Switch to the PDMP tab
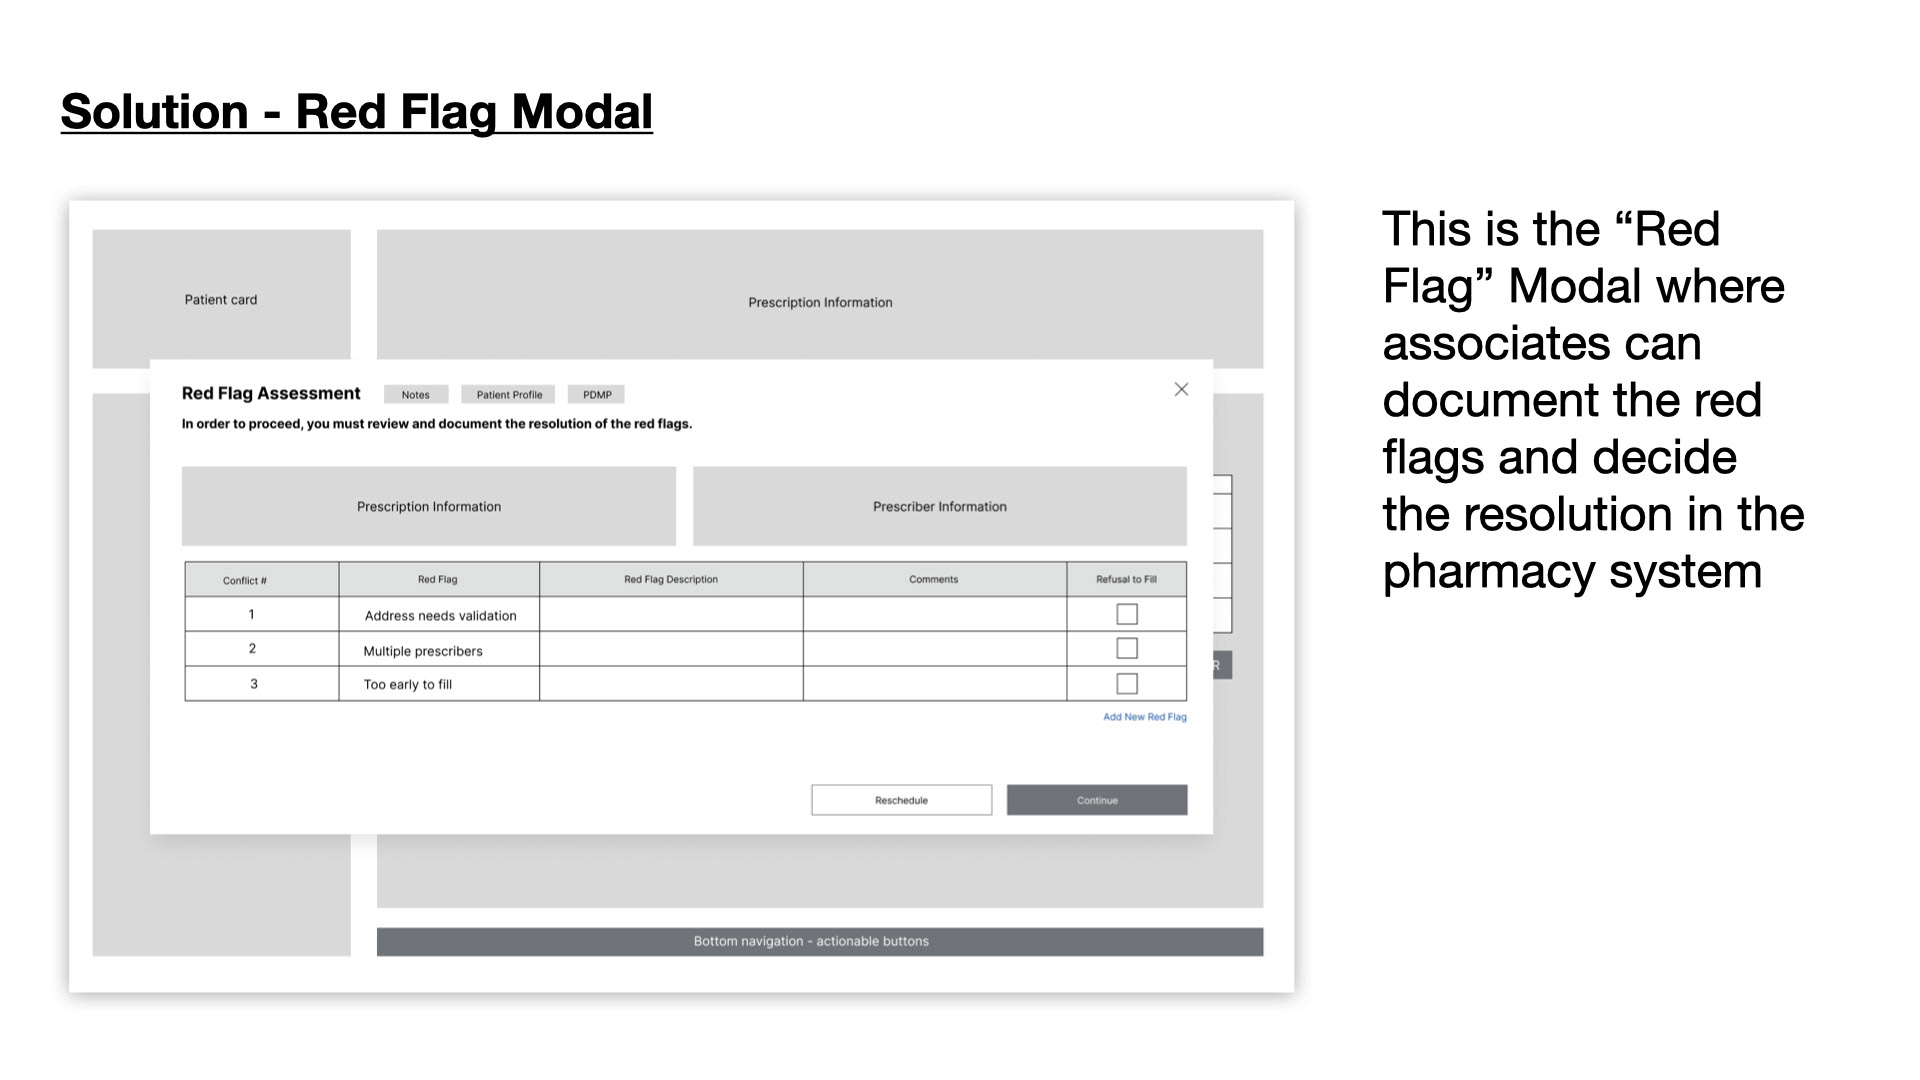This screenshot has height=1080, width=1920. coord(597,395)
